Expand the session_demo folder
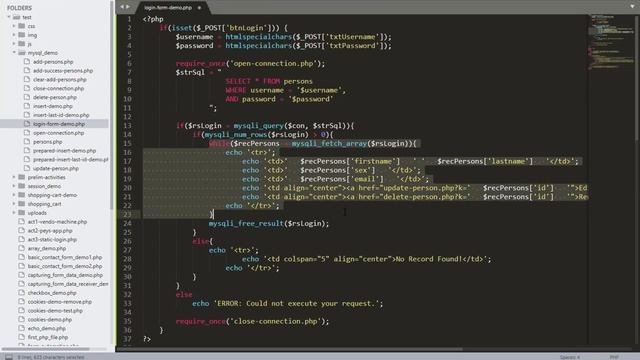 pos(14,186)
